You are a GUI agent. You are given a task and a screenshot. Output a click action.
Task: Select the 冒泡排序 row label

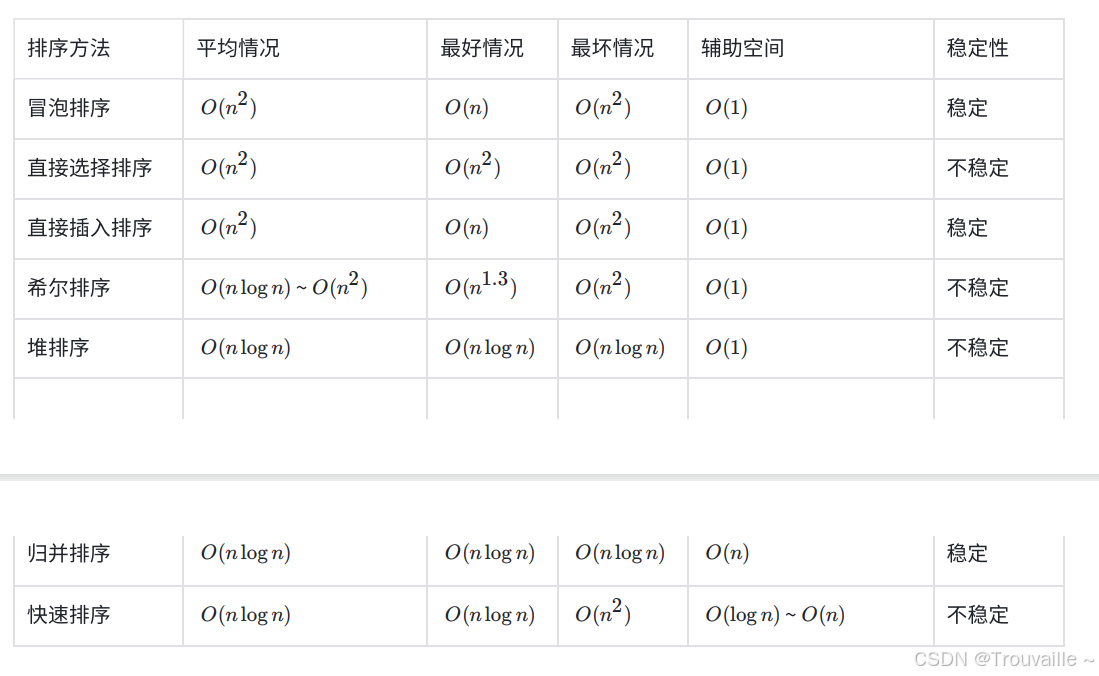click(69, 108)
